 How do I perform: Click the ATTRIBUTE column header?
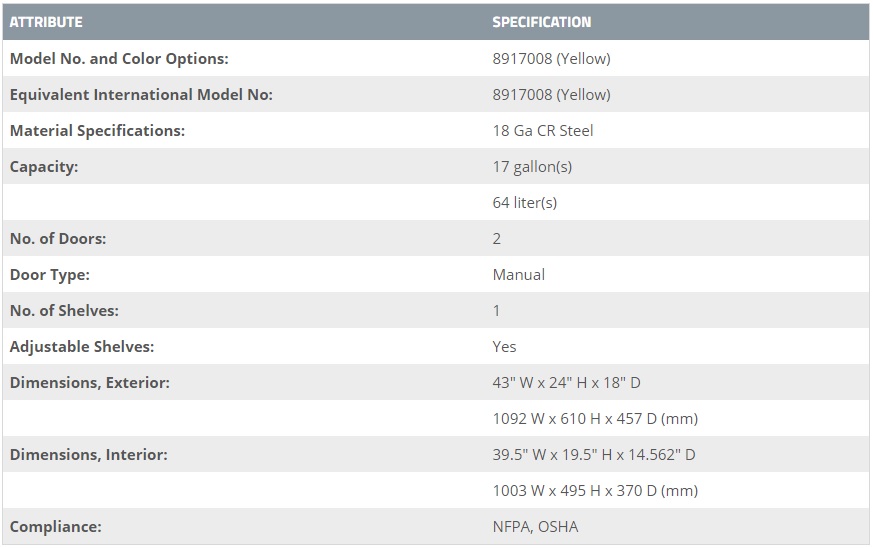[x=46, y=21]
